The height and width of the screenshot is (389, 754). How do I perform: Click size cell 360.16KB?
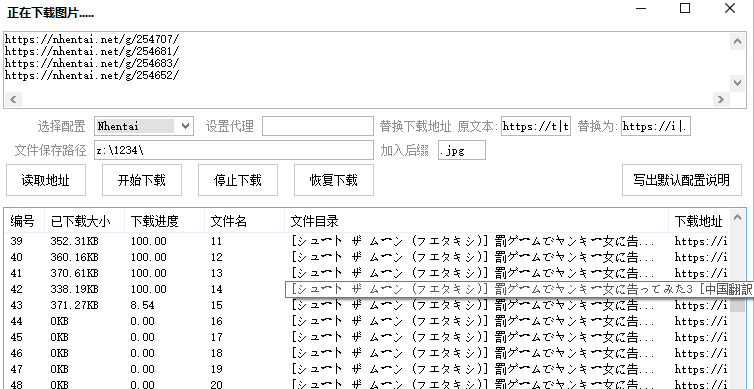pos(75,257)
